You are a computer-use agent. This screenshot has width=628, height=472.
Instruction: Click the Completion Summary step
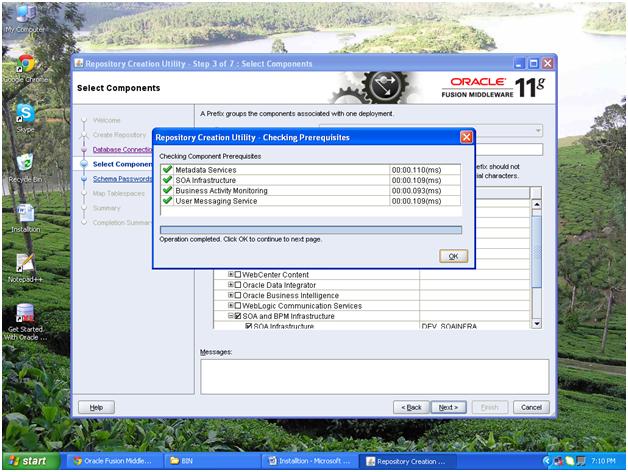point(122,222)
